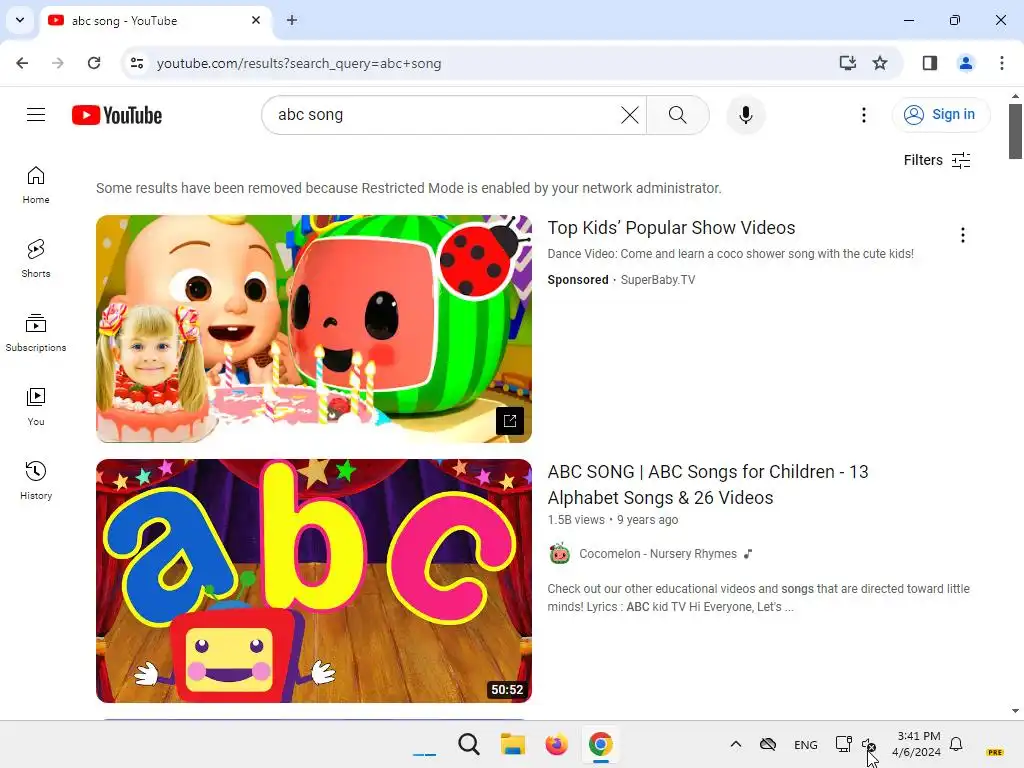Viewport: 1024px width, 768px height.
Task: Click the muted volume tray icon
Action: click(868, 744)
